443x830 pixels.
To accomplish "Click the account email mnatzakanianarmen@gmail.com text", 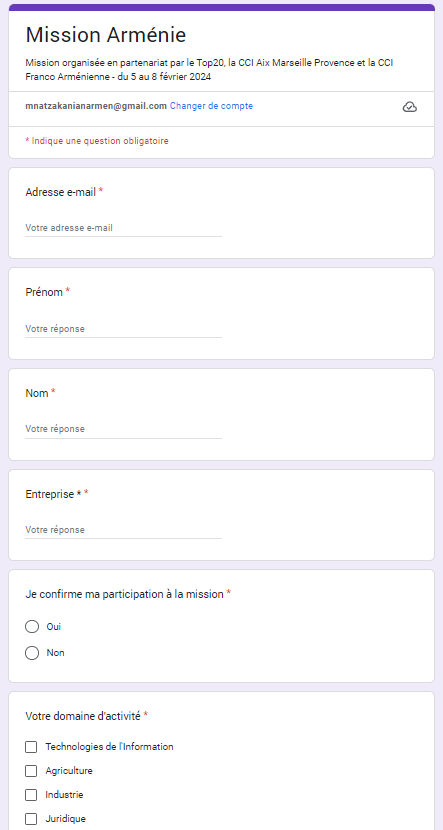I will click(x=96, y=106).
